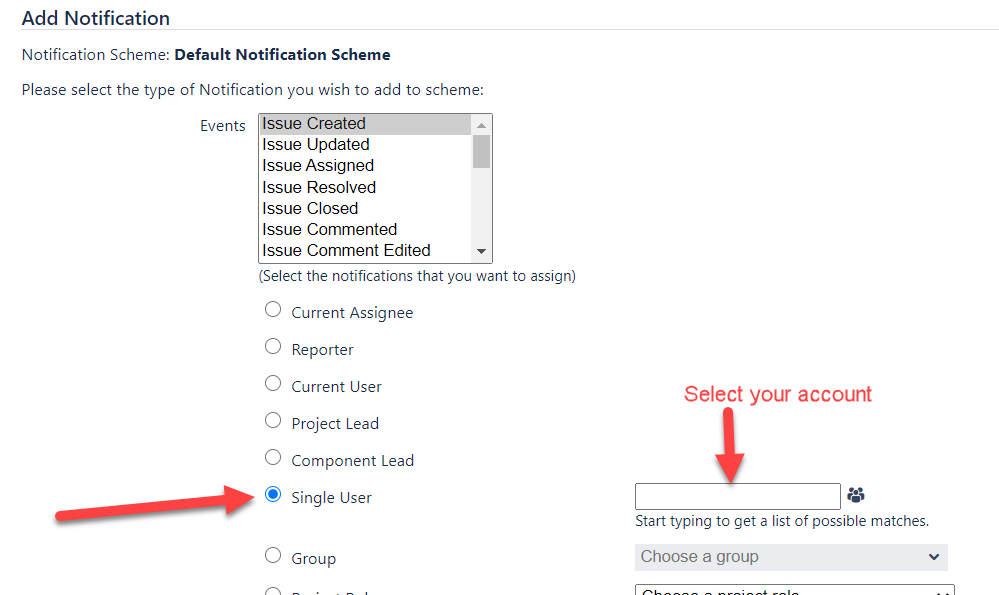Select Issue Created in the Events list
This screenshot has width=999, height=595.
pos(365,124)
